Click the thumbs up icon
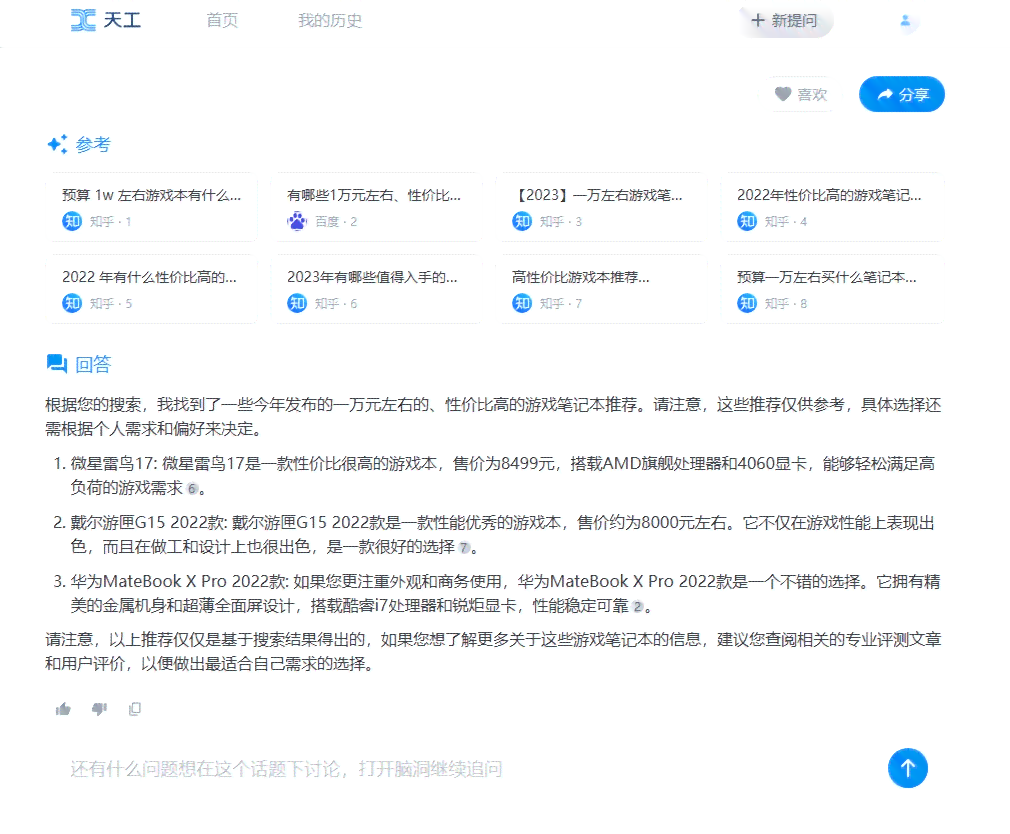The width and height of the screenshot is (1010, 834). 63,709
